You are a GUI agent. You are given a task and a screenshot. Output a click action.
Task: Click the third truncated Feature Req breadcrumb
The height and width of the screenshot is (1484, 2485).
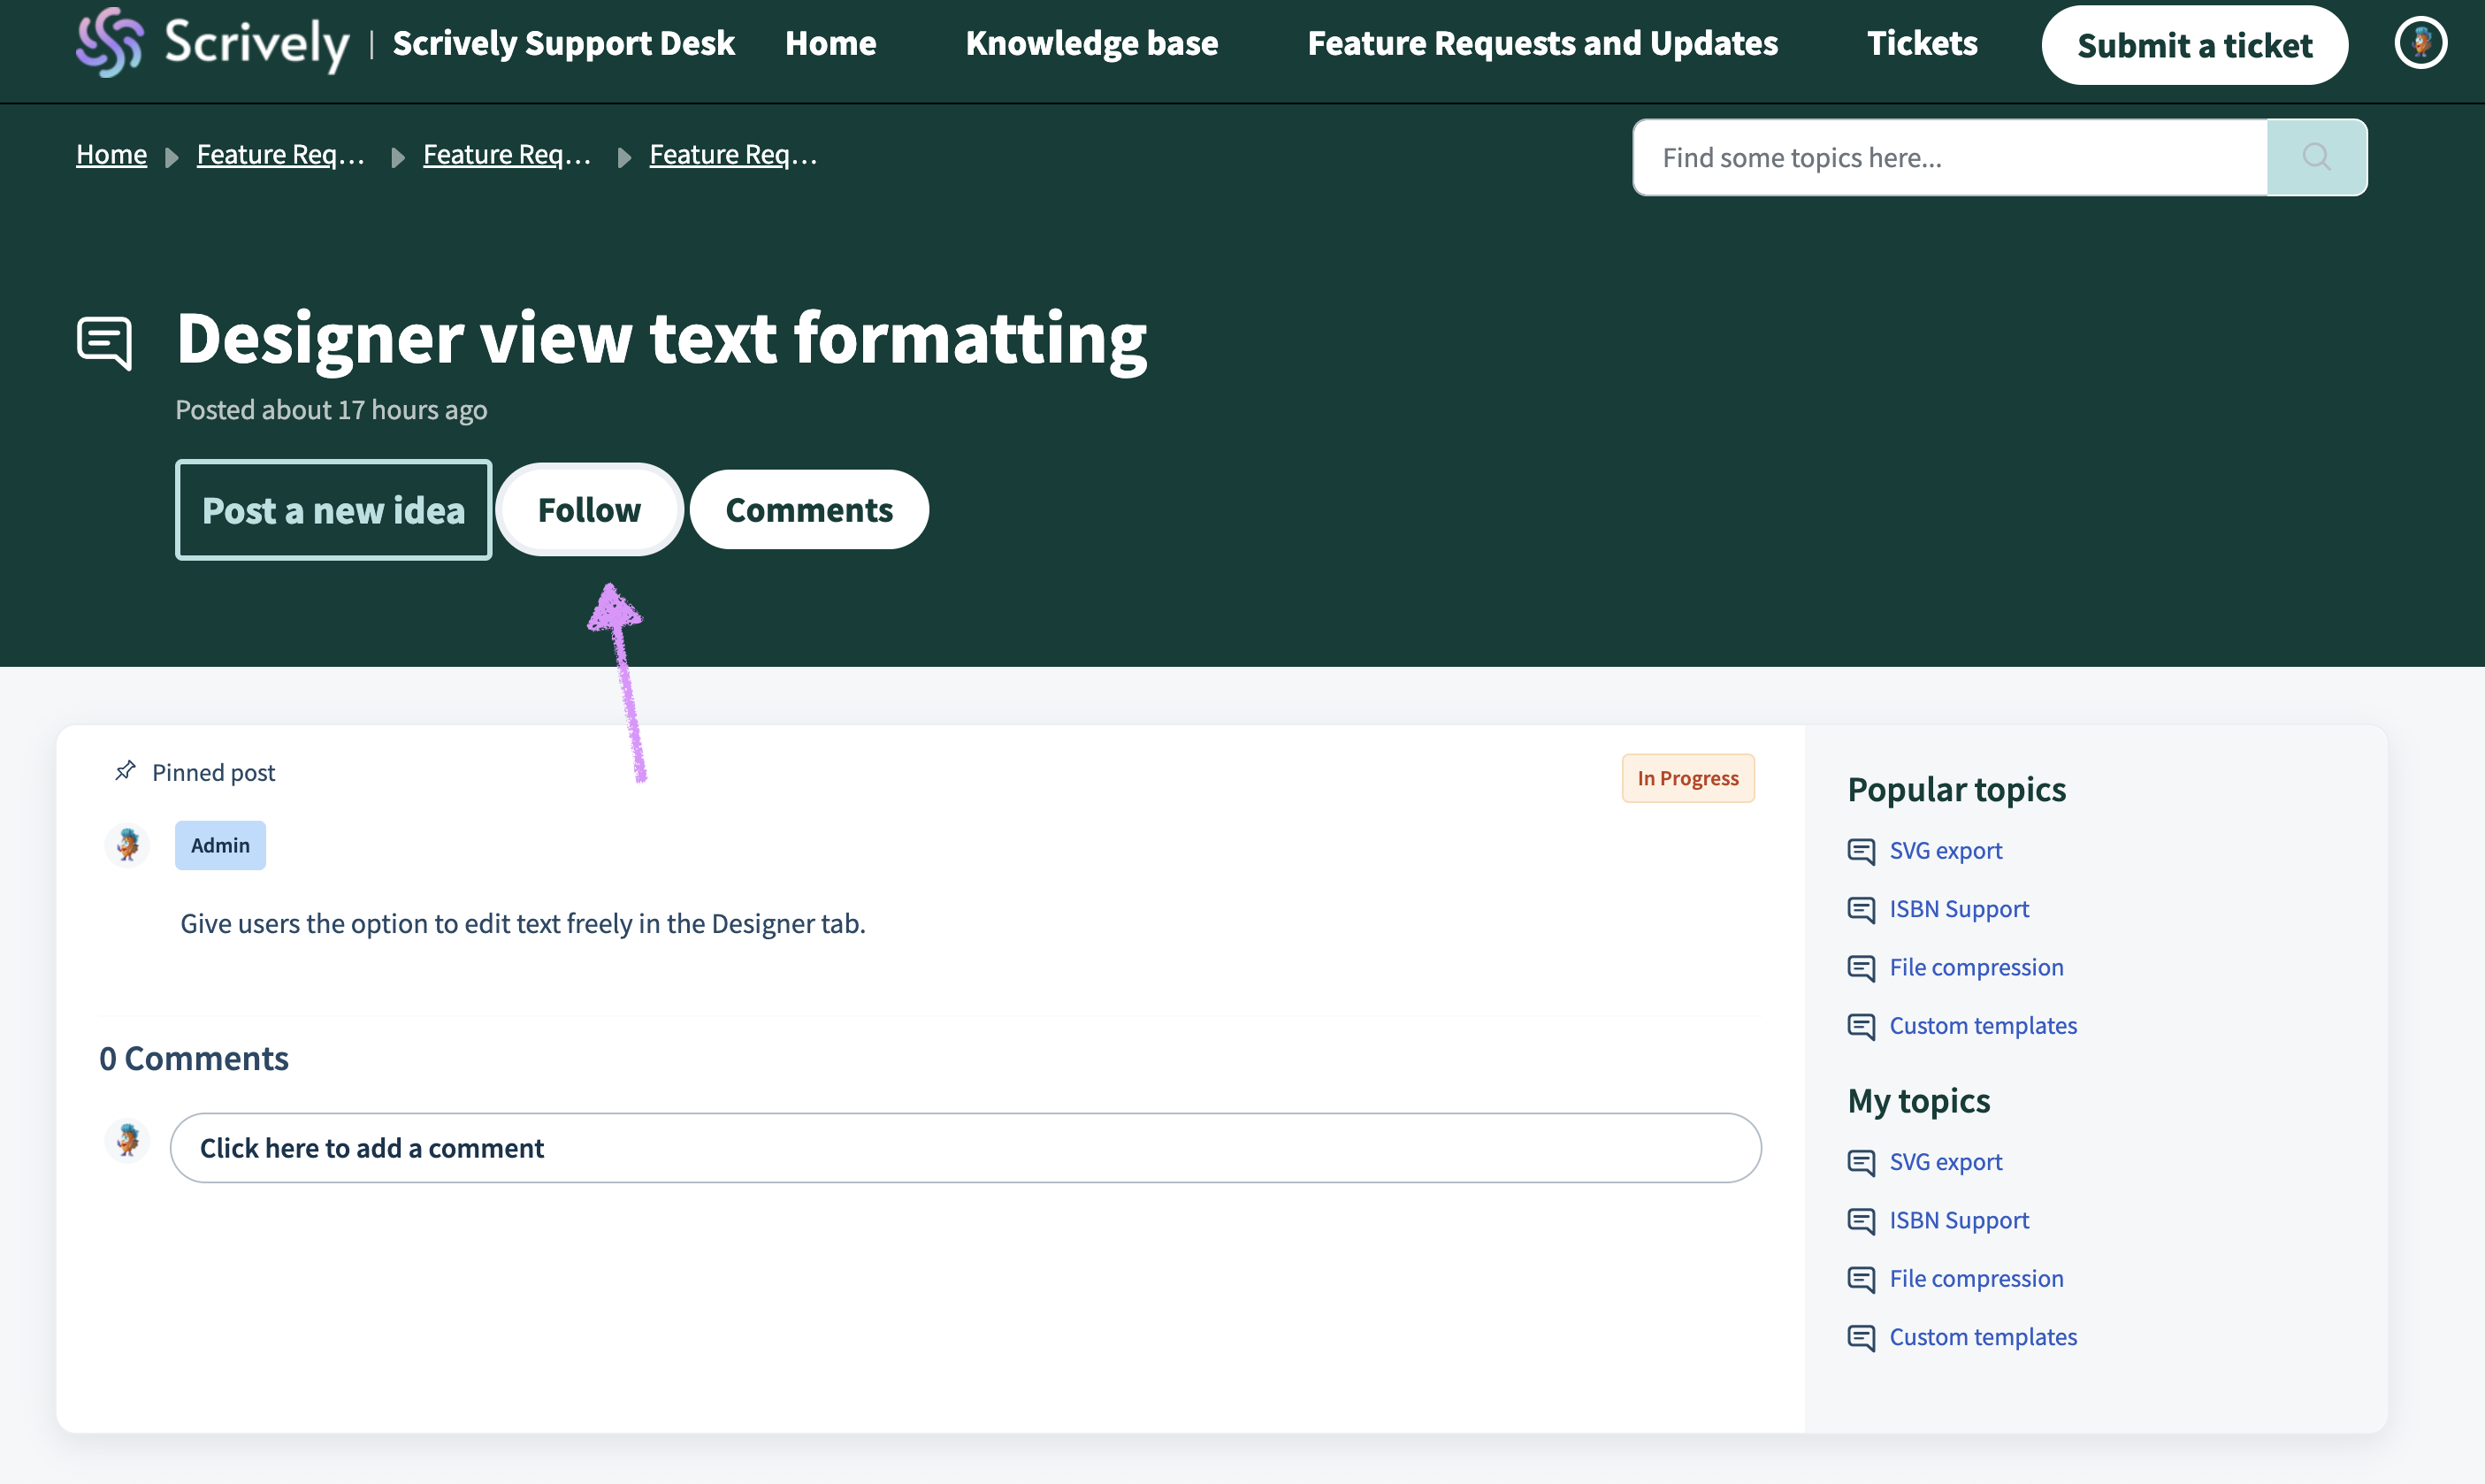(733, 155)
